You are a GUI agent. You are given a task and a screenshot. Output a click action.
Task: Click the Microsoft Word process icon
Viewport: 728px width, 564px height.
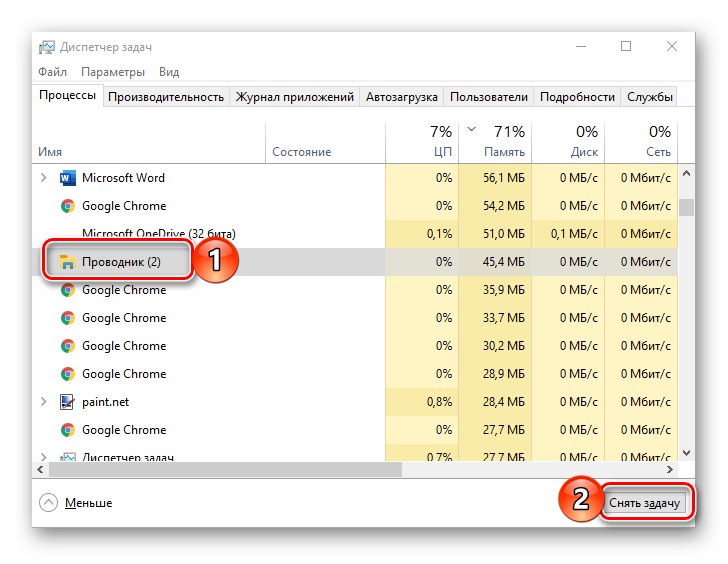pyautogui.click(x=68, y=178)
